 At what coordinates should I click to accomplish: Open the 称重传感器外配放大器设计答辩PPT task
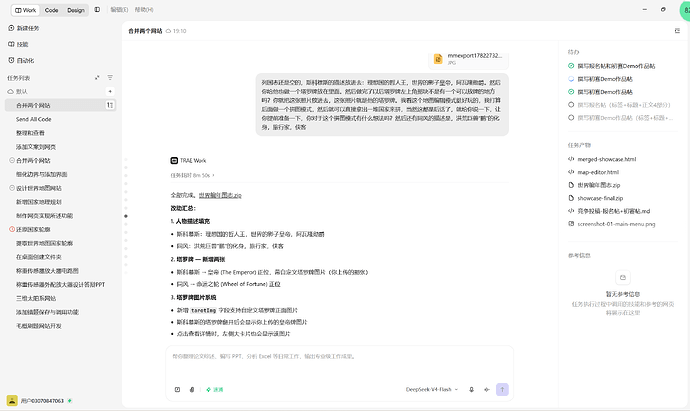click(61, 285)
